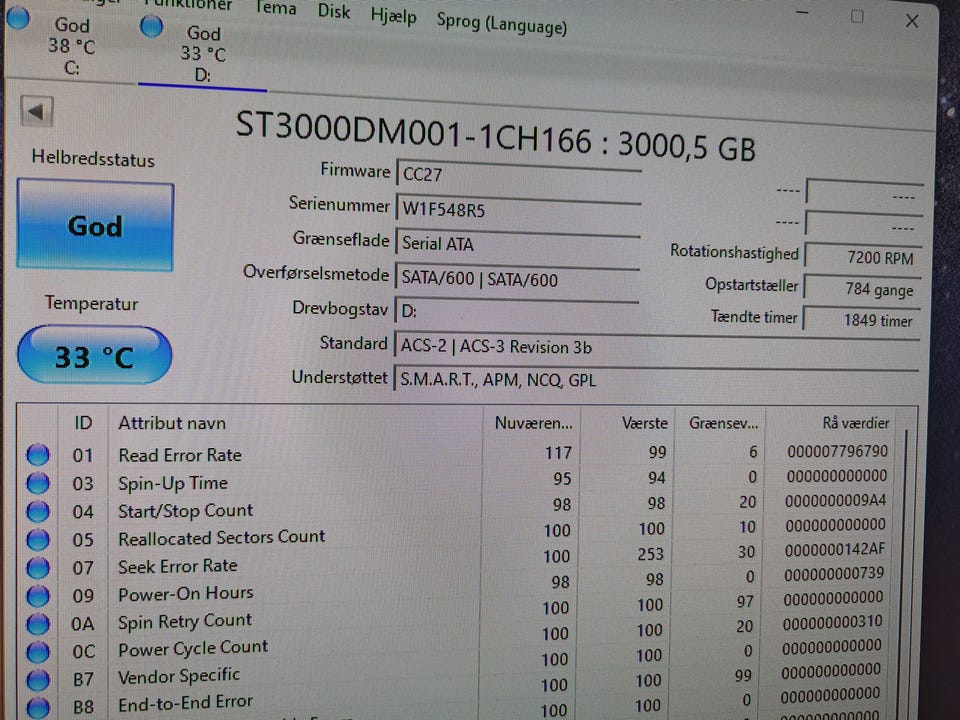Viewport: 960px width, 720px height.
Task: Click the Reallocated Sectors Count status circle
Action: tap(38, 539)
